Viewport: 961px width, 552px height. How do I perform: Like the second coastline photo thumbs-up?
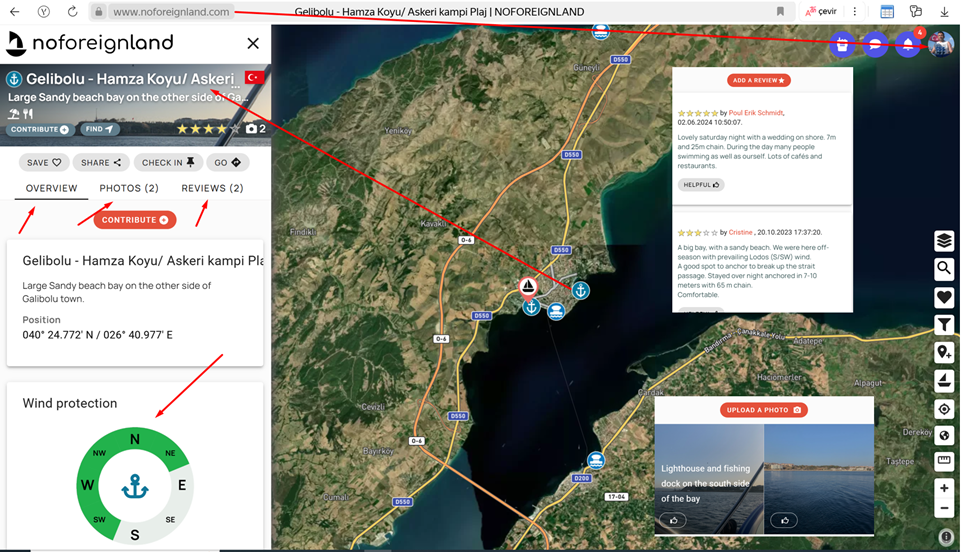click(784, 520)
